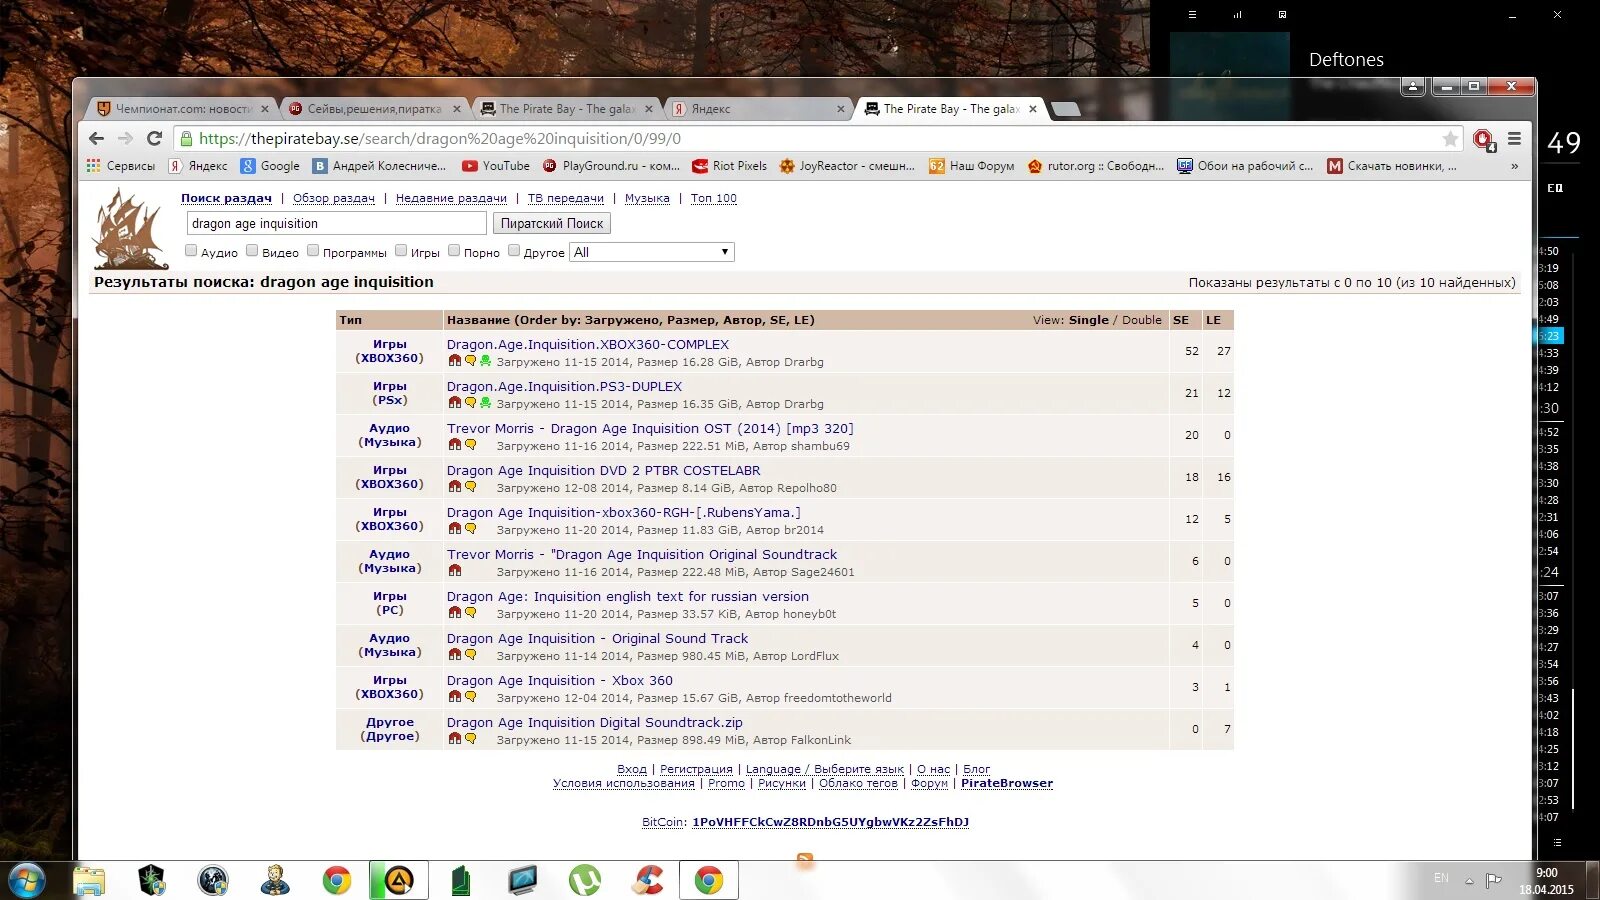Switch to Яндекс tab
The height and width of the screenshot is (900, 1600).
[758, 109]
